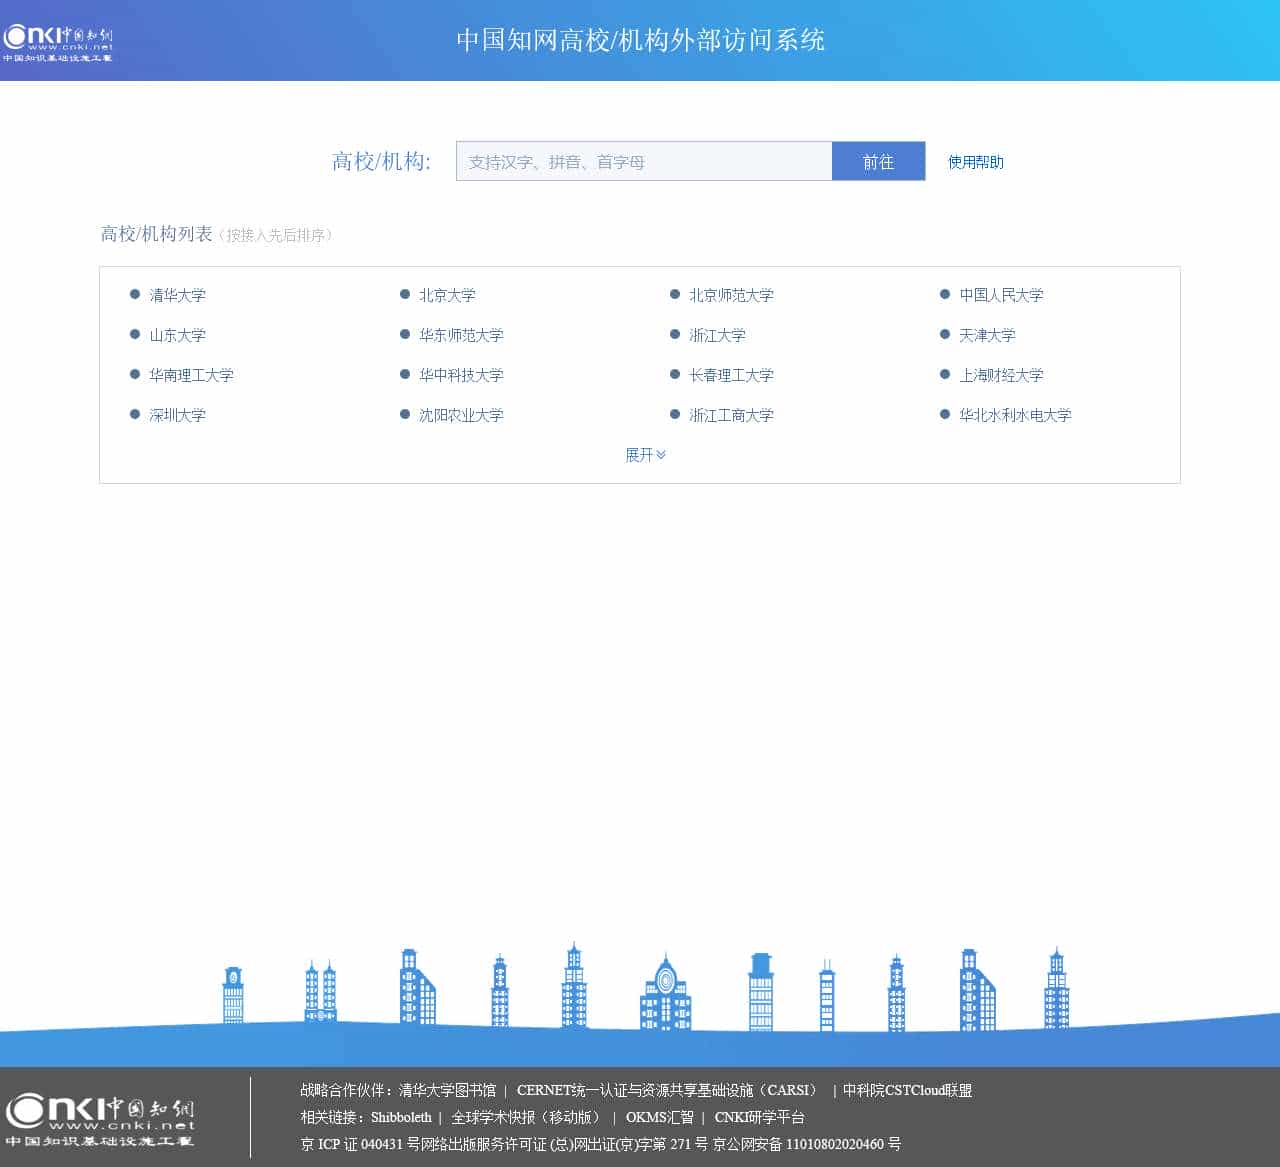Pick 深圳大学 from the list
The width and height of the screenshot is (1280, 1167).
pos(177,415)
